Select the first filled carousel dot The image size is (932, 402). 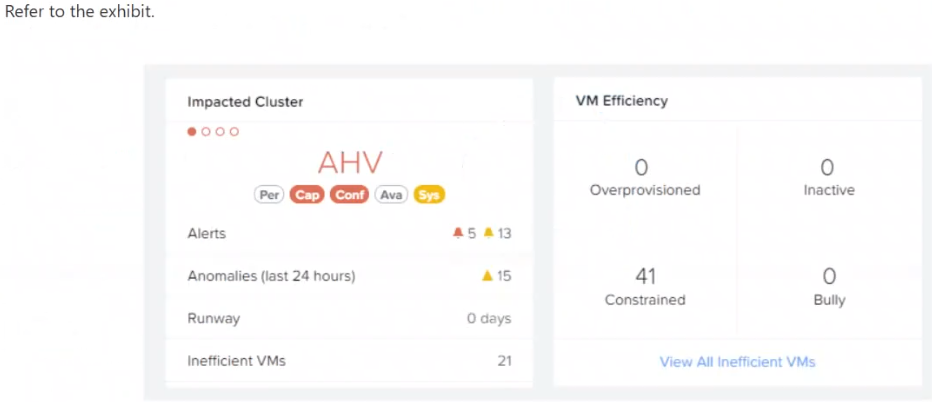[191, 131]
